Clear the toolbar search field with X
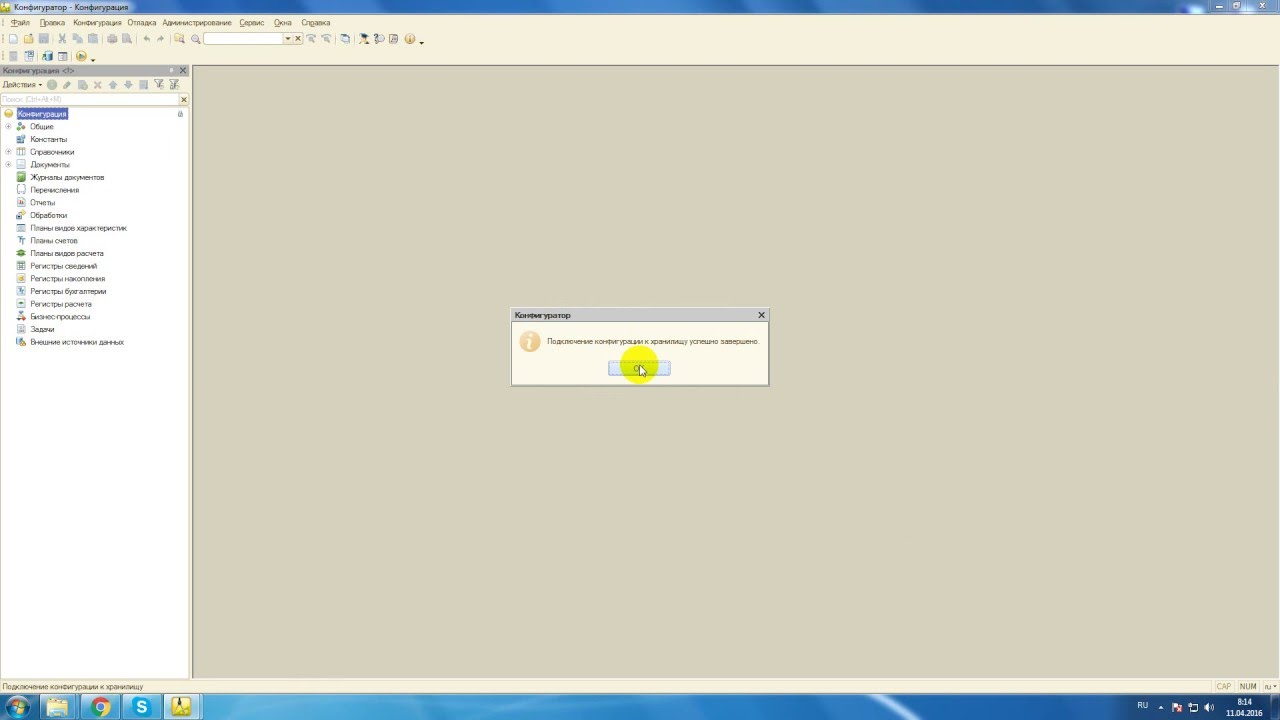The image size is (1280, 720). (x=297, y=39)
